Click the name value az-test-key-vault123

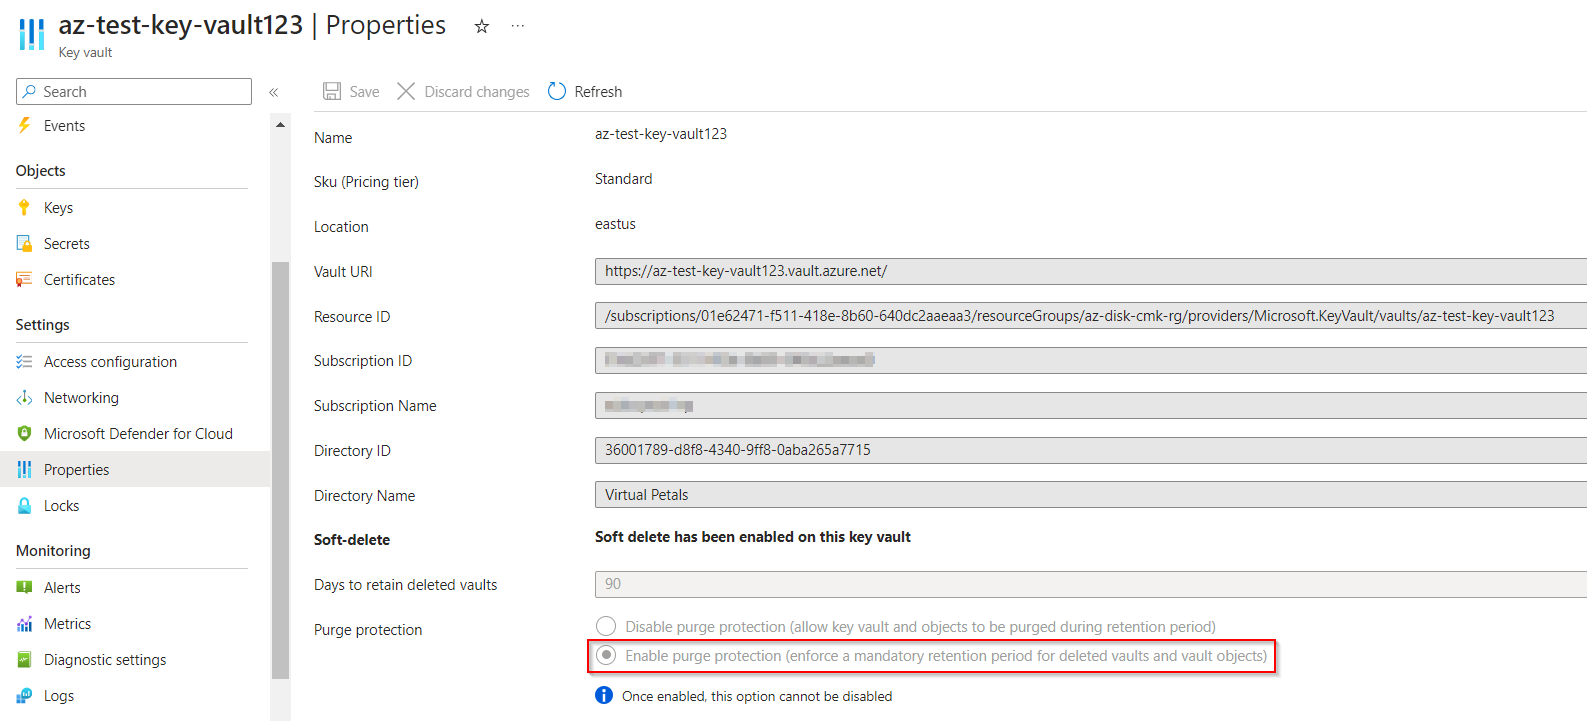coord(661,134)
